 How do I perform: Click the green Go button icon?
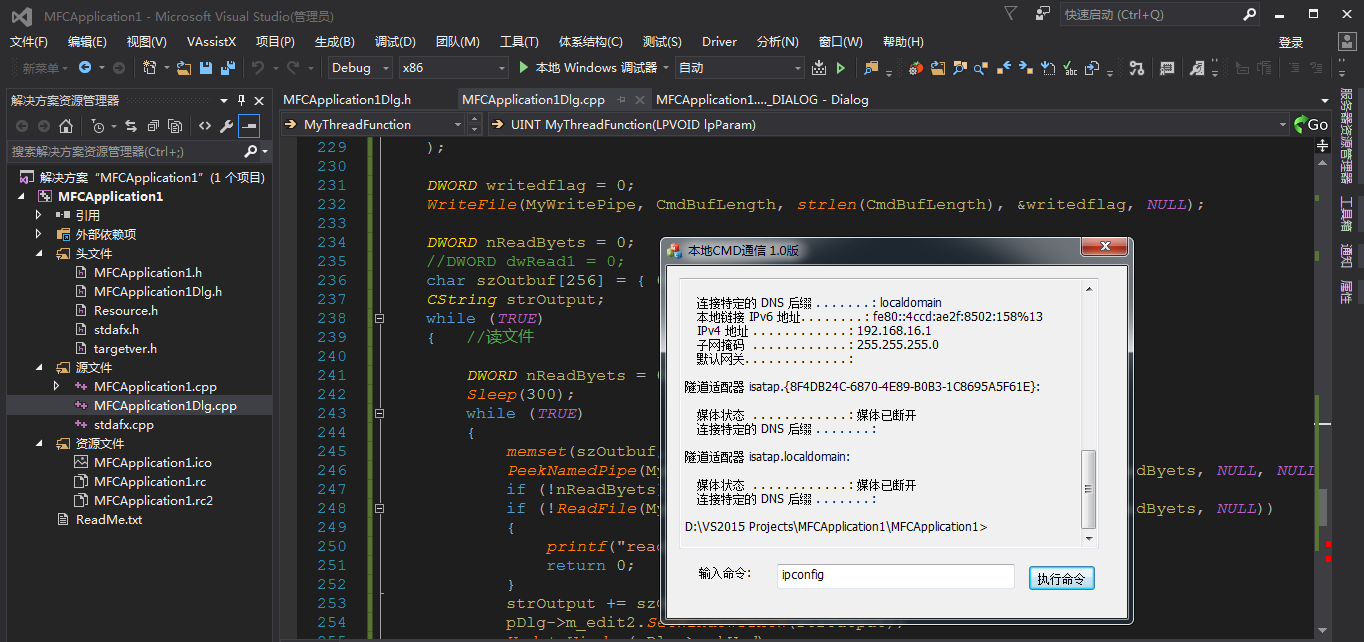click(1310, 124)
